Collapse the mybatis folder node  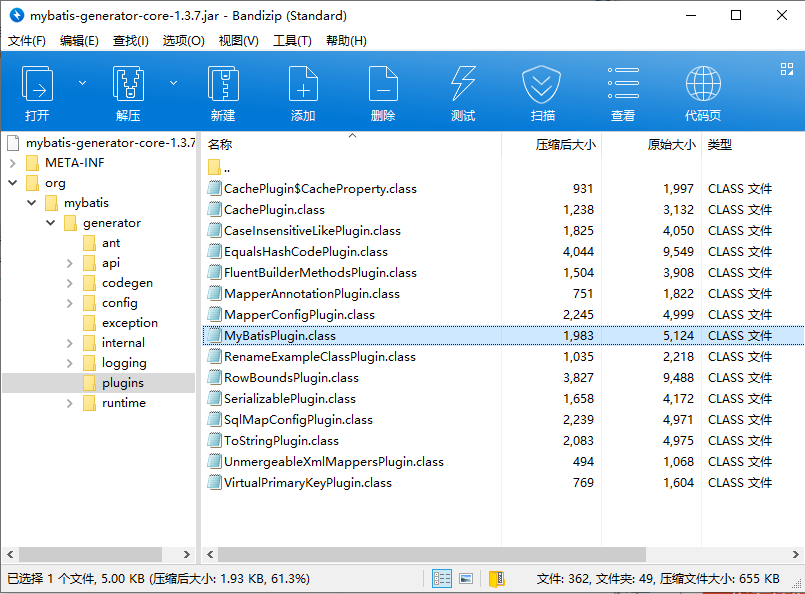[x=32, y=203]
